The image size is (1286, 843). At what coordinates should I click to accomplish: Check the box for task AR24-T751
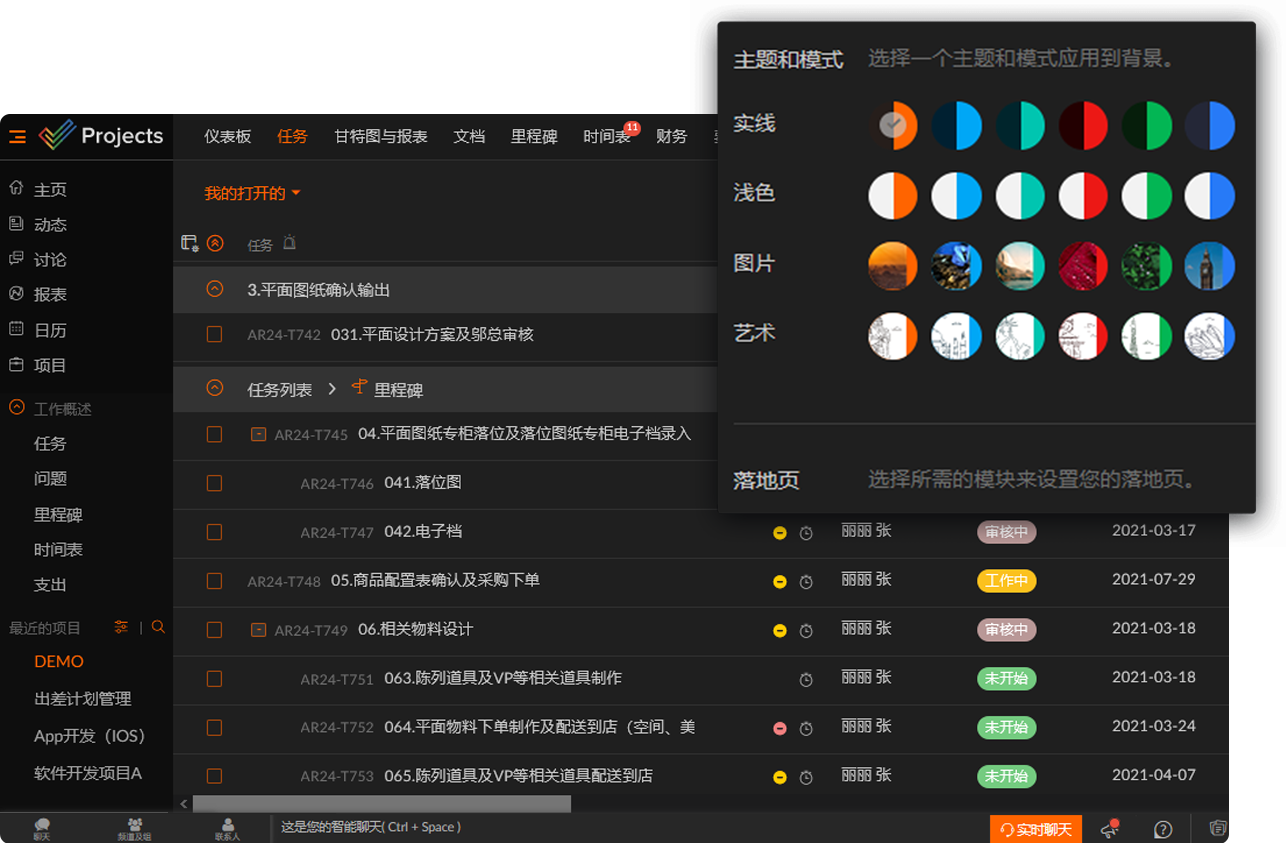coord(214,678)
